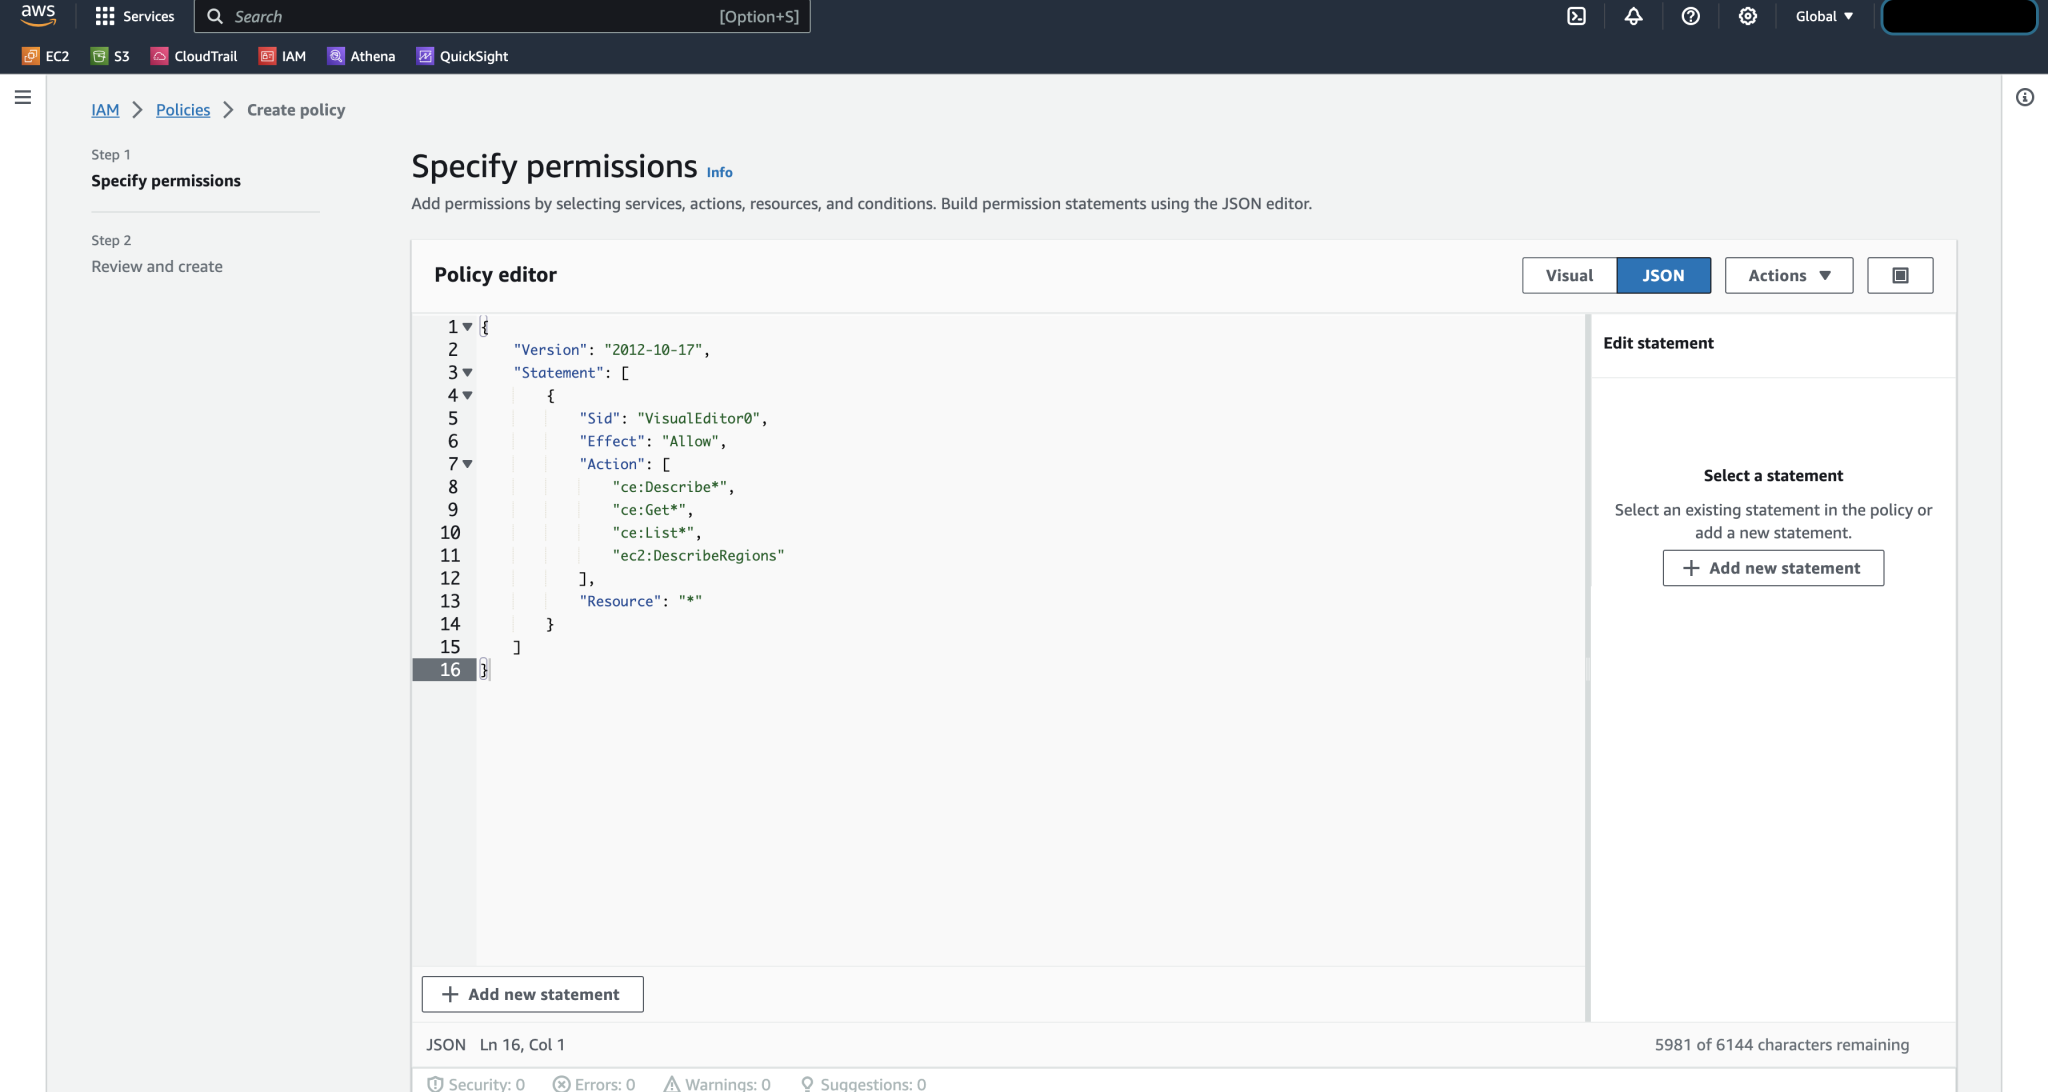The height and width of the screenshot is (1092, 2048).
Task: Open the Actions dropdown
Action: pos(1787,274)
